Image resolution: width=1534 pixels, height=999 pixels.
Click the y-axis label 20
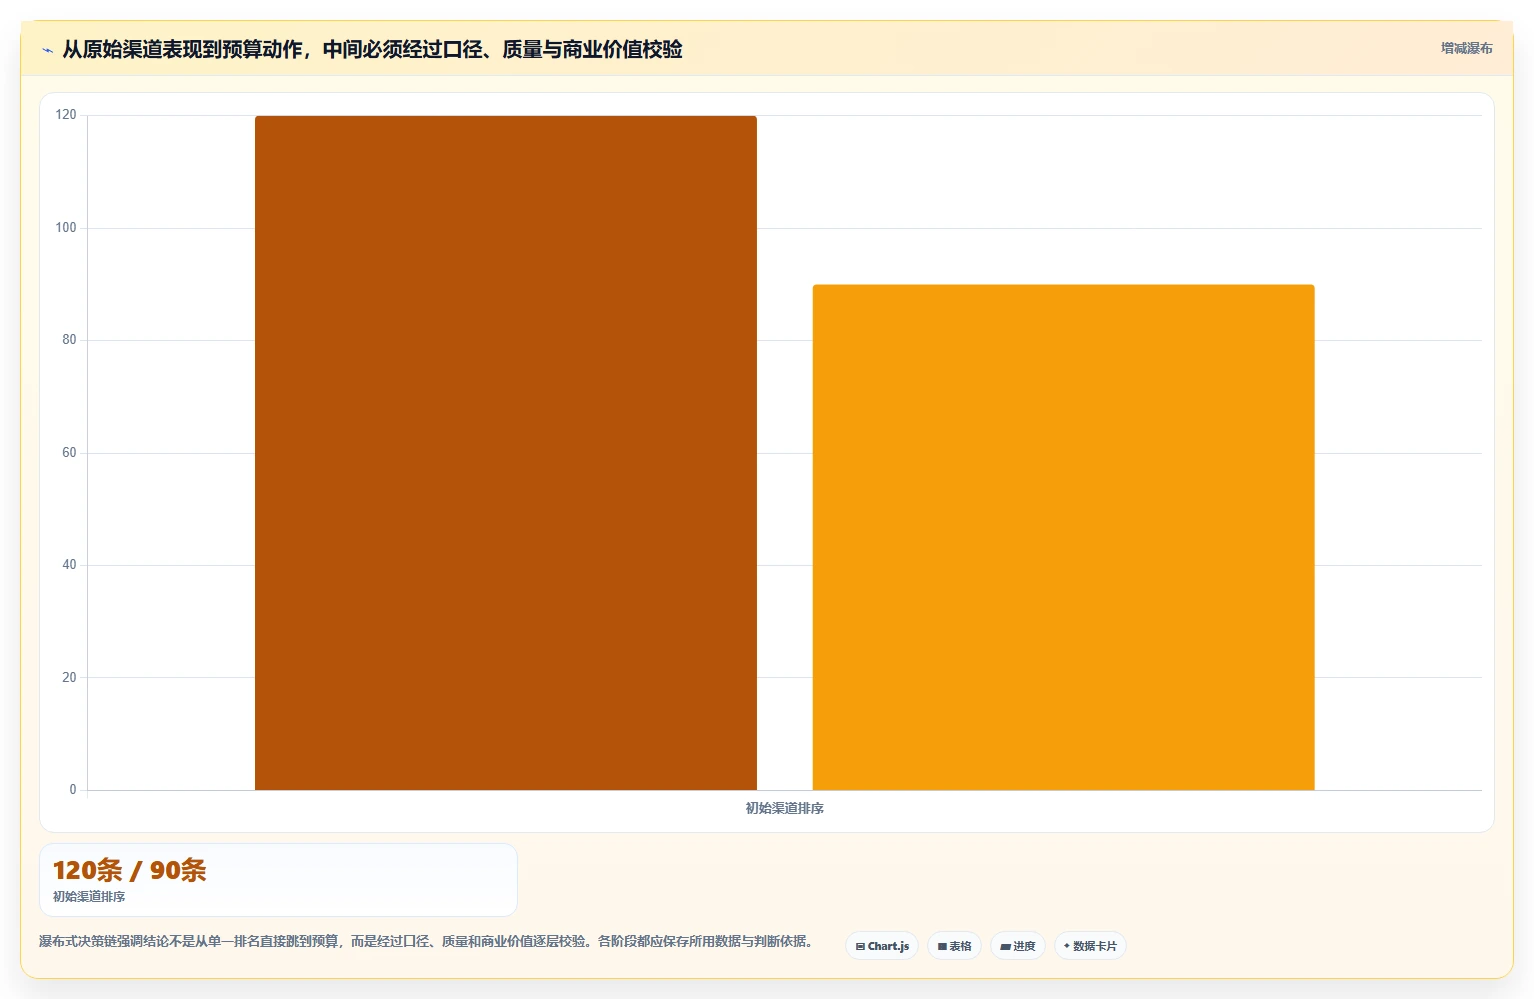[x=69, y=678]
